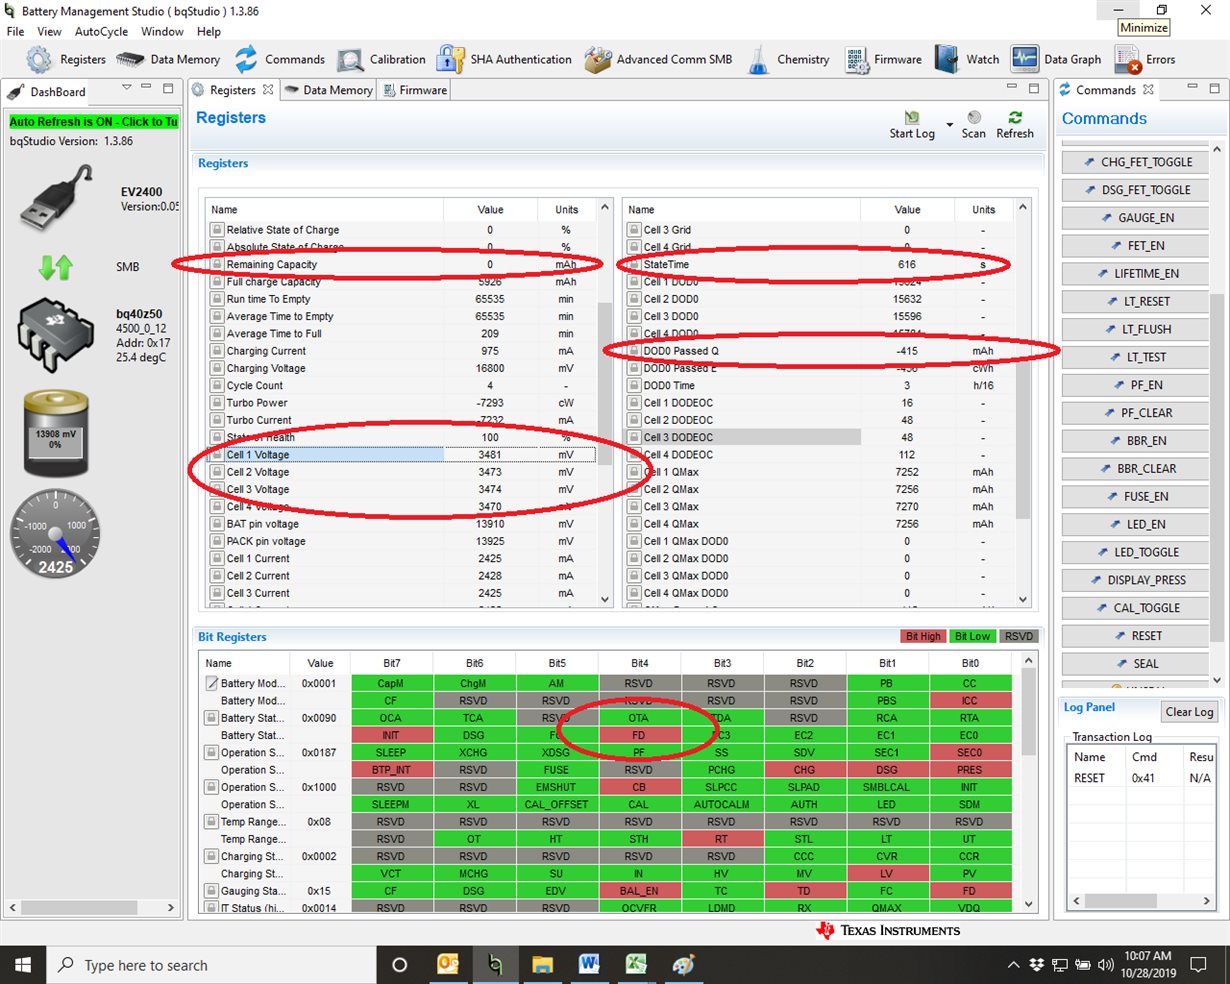Image resolution: width=1230 pixels, height=984 pixels.
Task: Open the Chemistry toolbar icon
Action: click(x=759, y=59)
